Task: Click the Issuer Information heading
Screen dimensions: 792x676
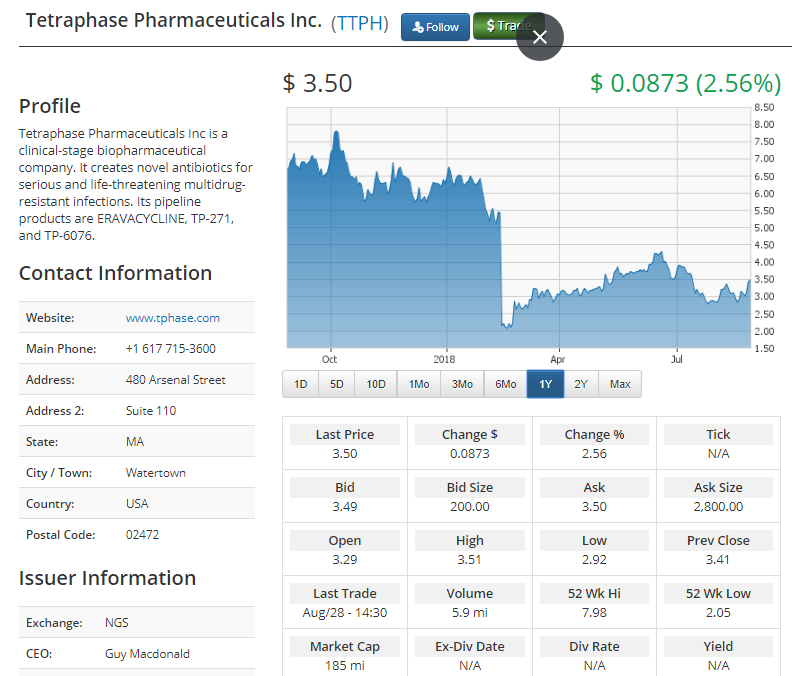Action: tap(107, 578)
